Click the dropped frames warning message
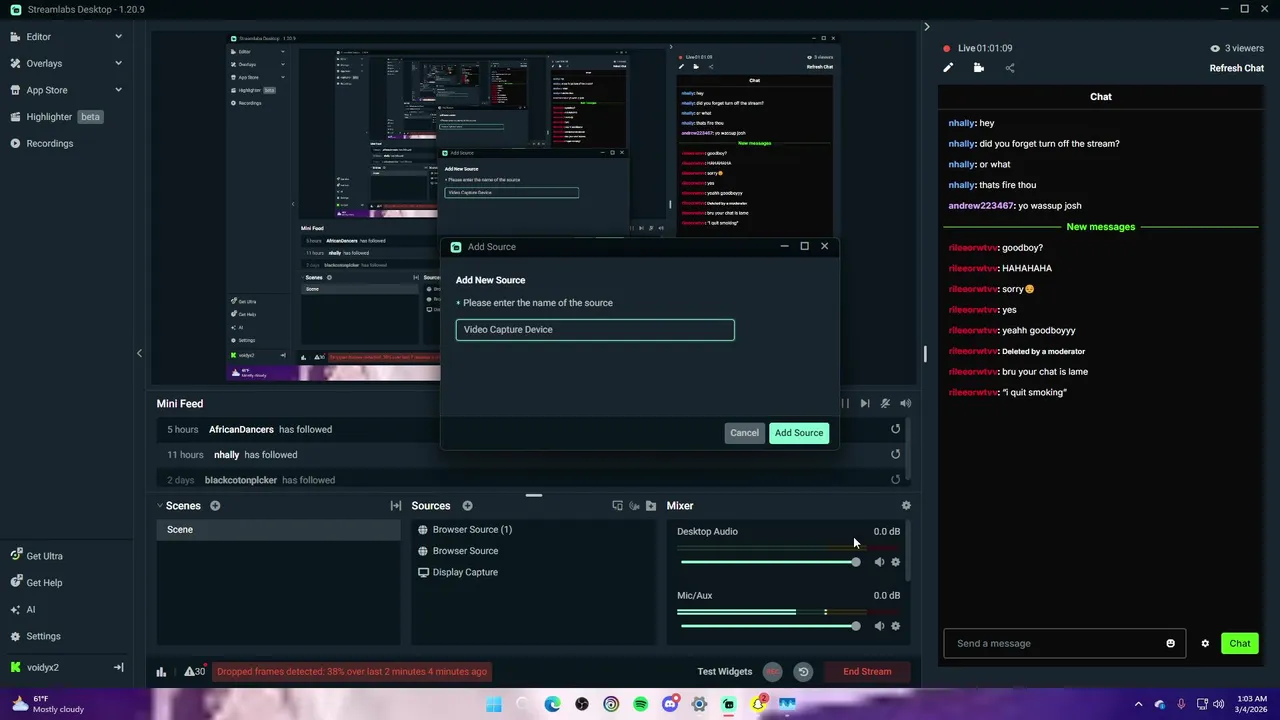 click(352, 672)
